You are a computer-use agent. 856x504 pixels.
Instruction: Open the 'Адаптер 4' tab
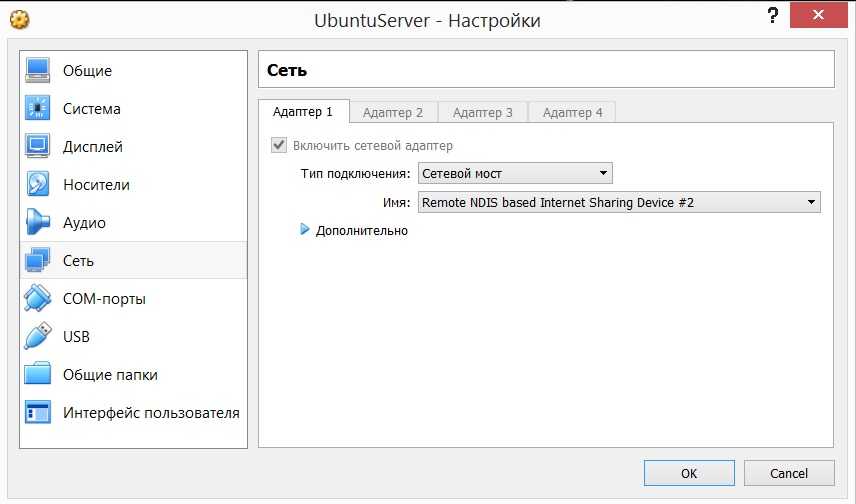(572, 113)
